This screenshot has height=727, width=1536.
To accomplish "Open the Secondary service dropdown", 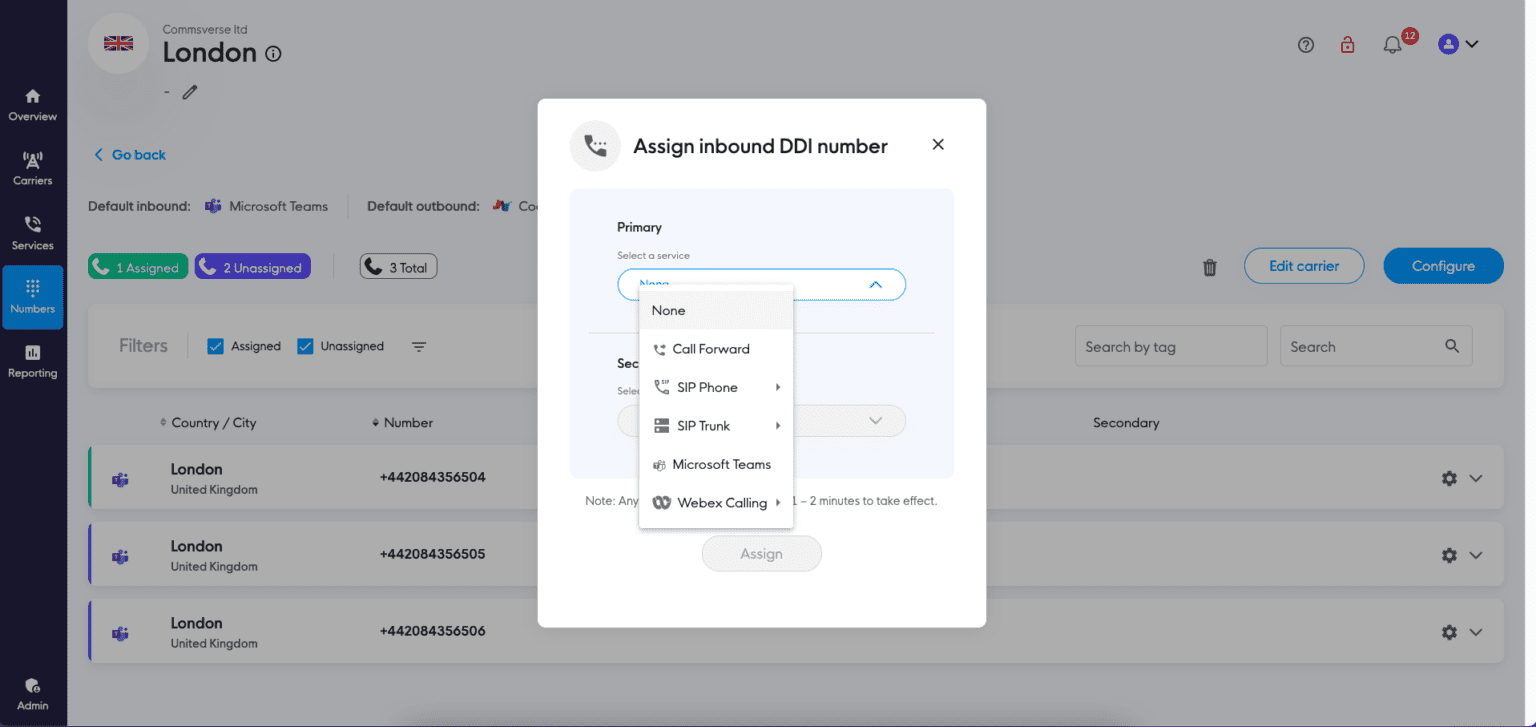I will point(876,421).
